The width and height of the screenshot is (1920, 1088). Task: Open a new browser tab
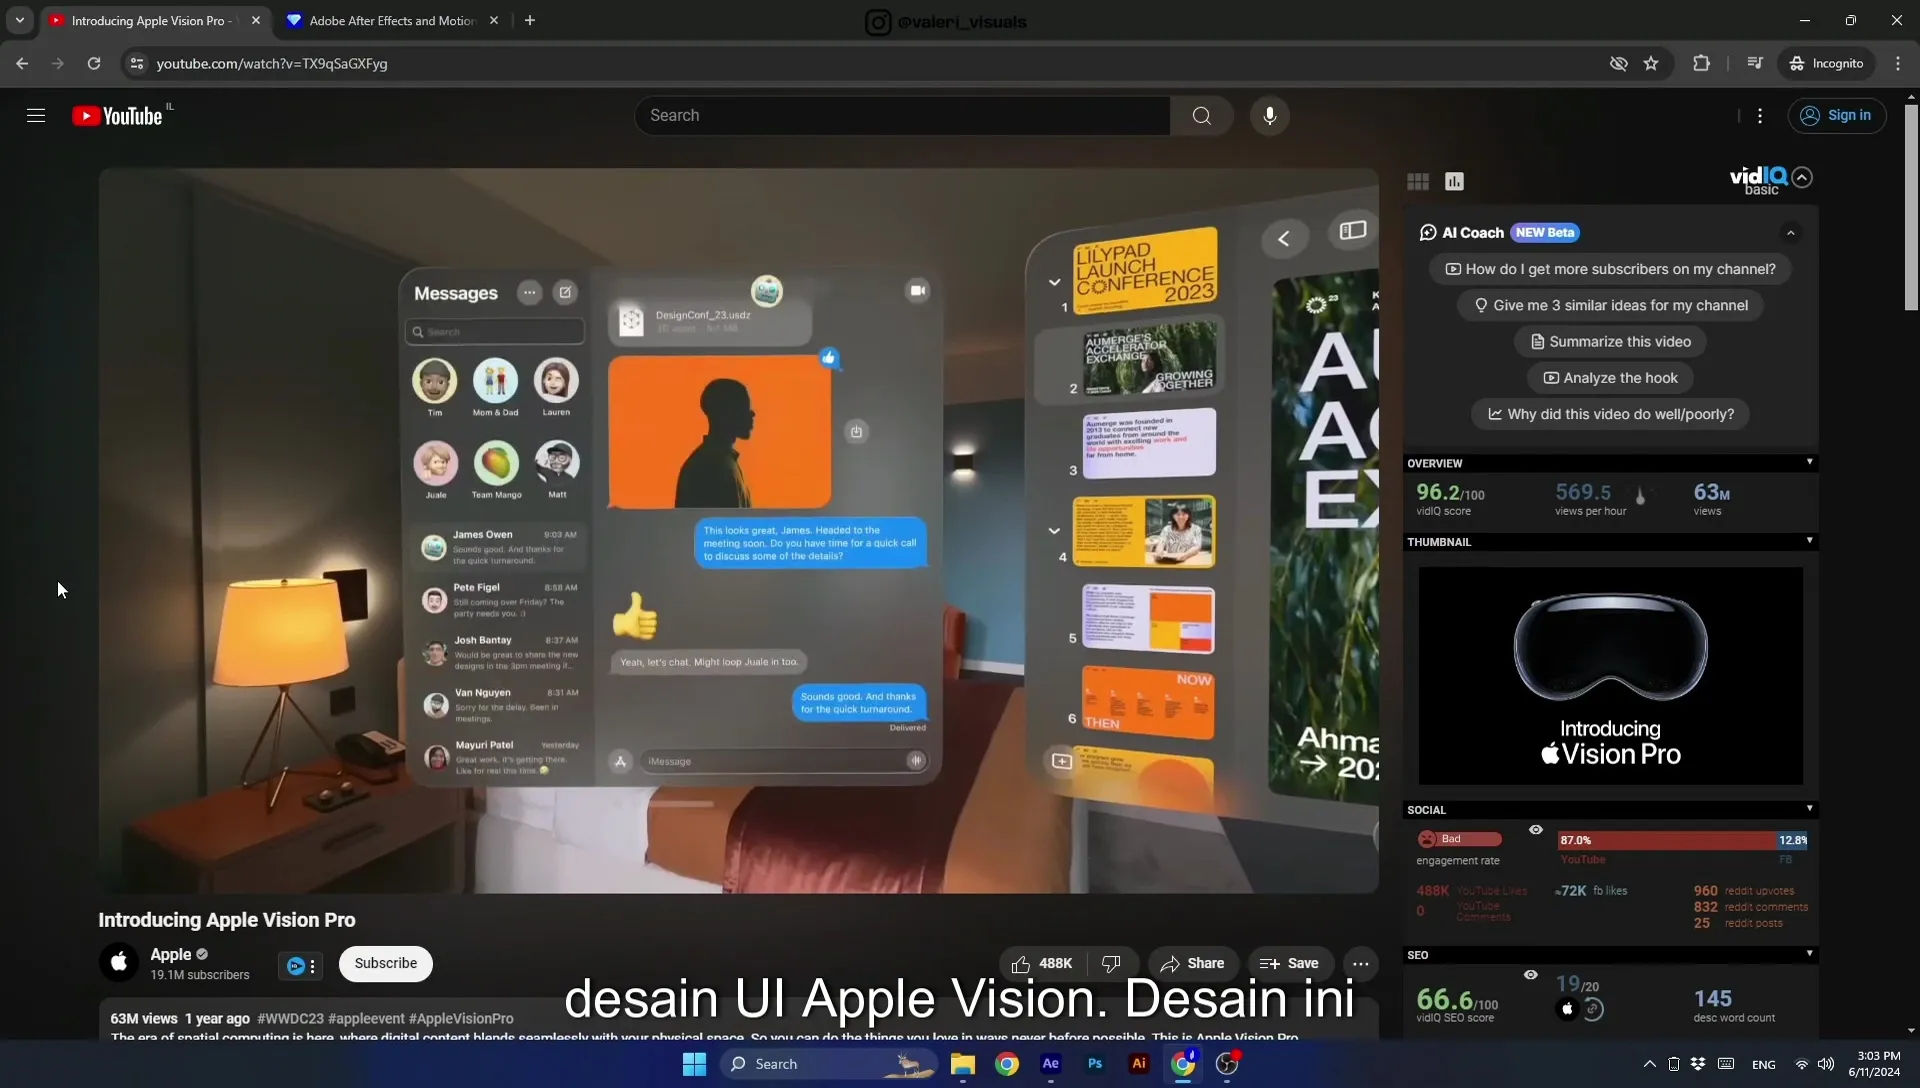(x=530, y=20)
